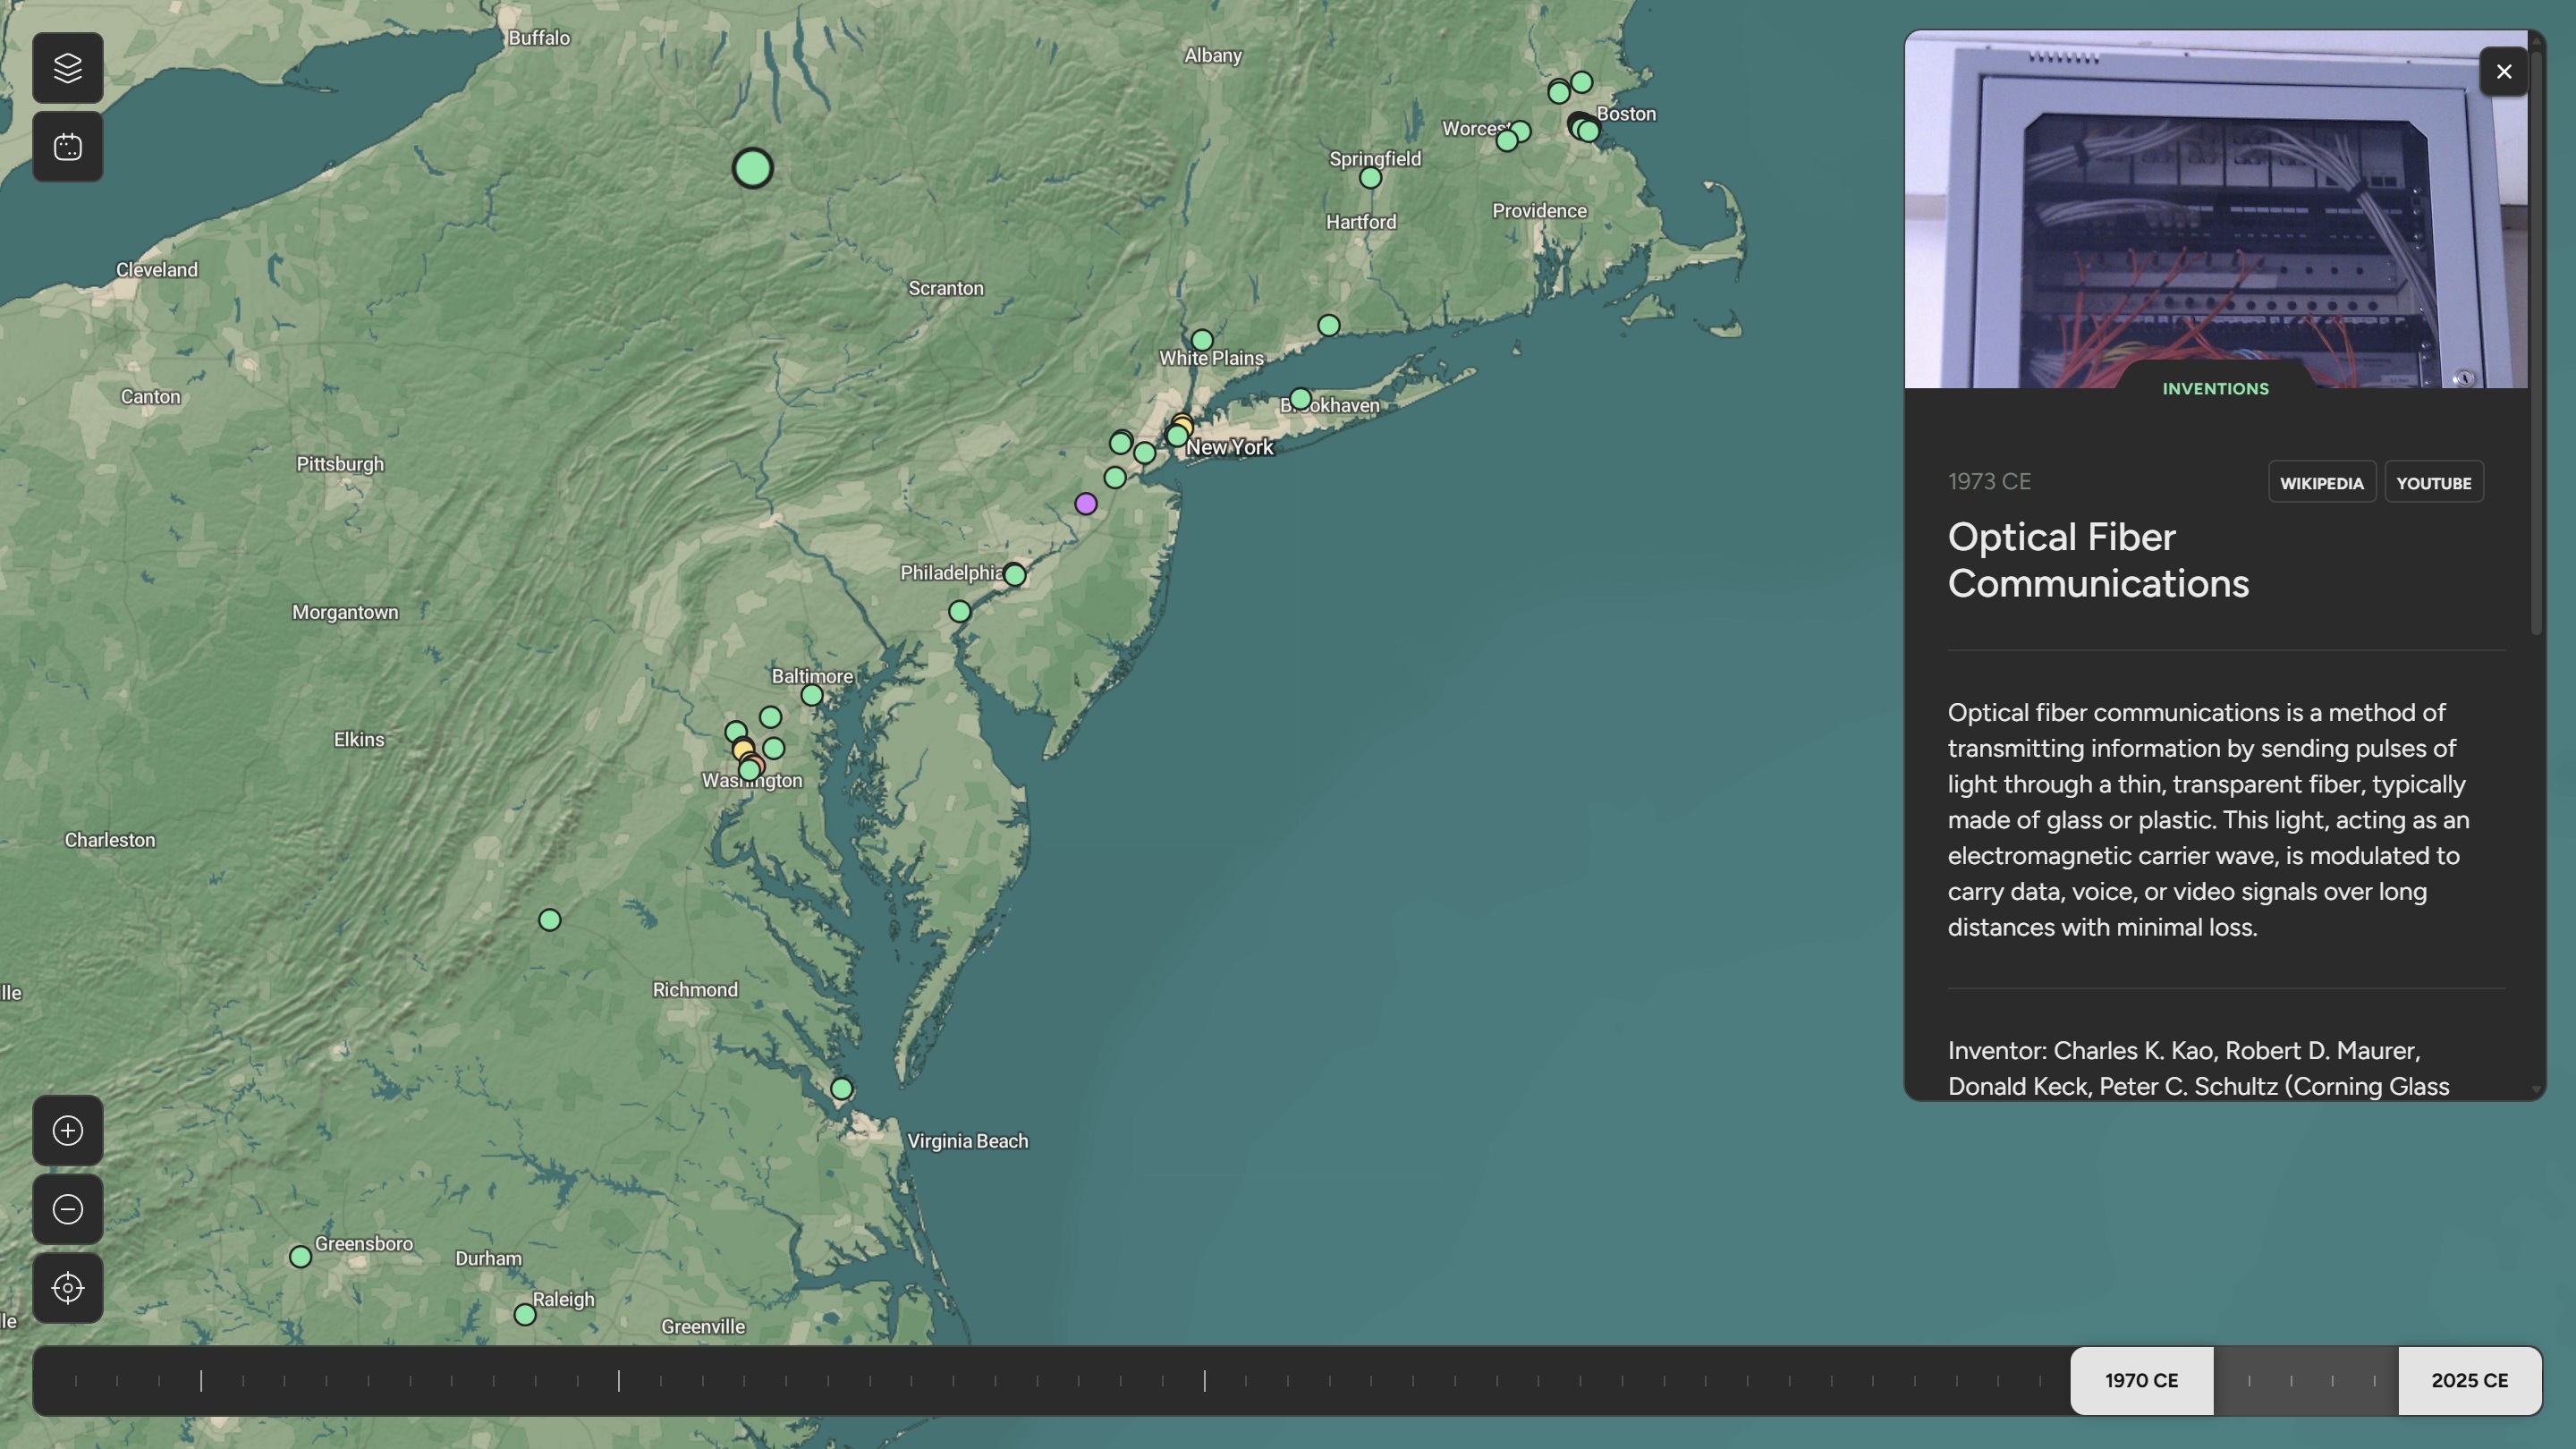Open the Wikipedia link

pos(2321,483)
